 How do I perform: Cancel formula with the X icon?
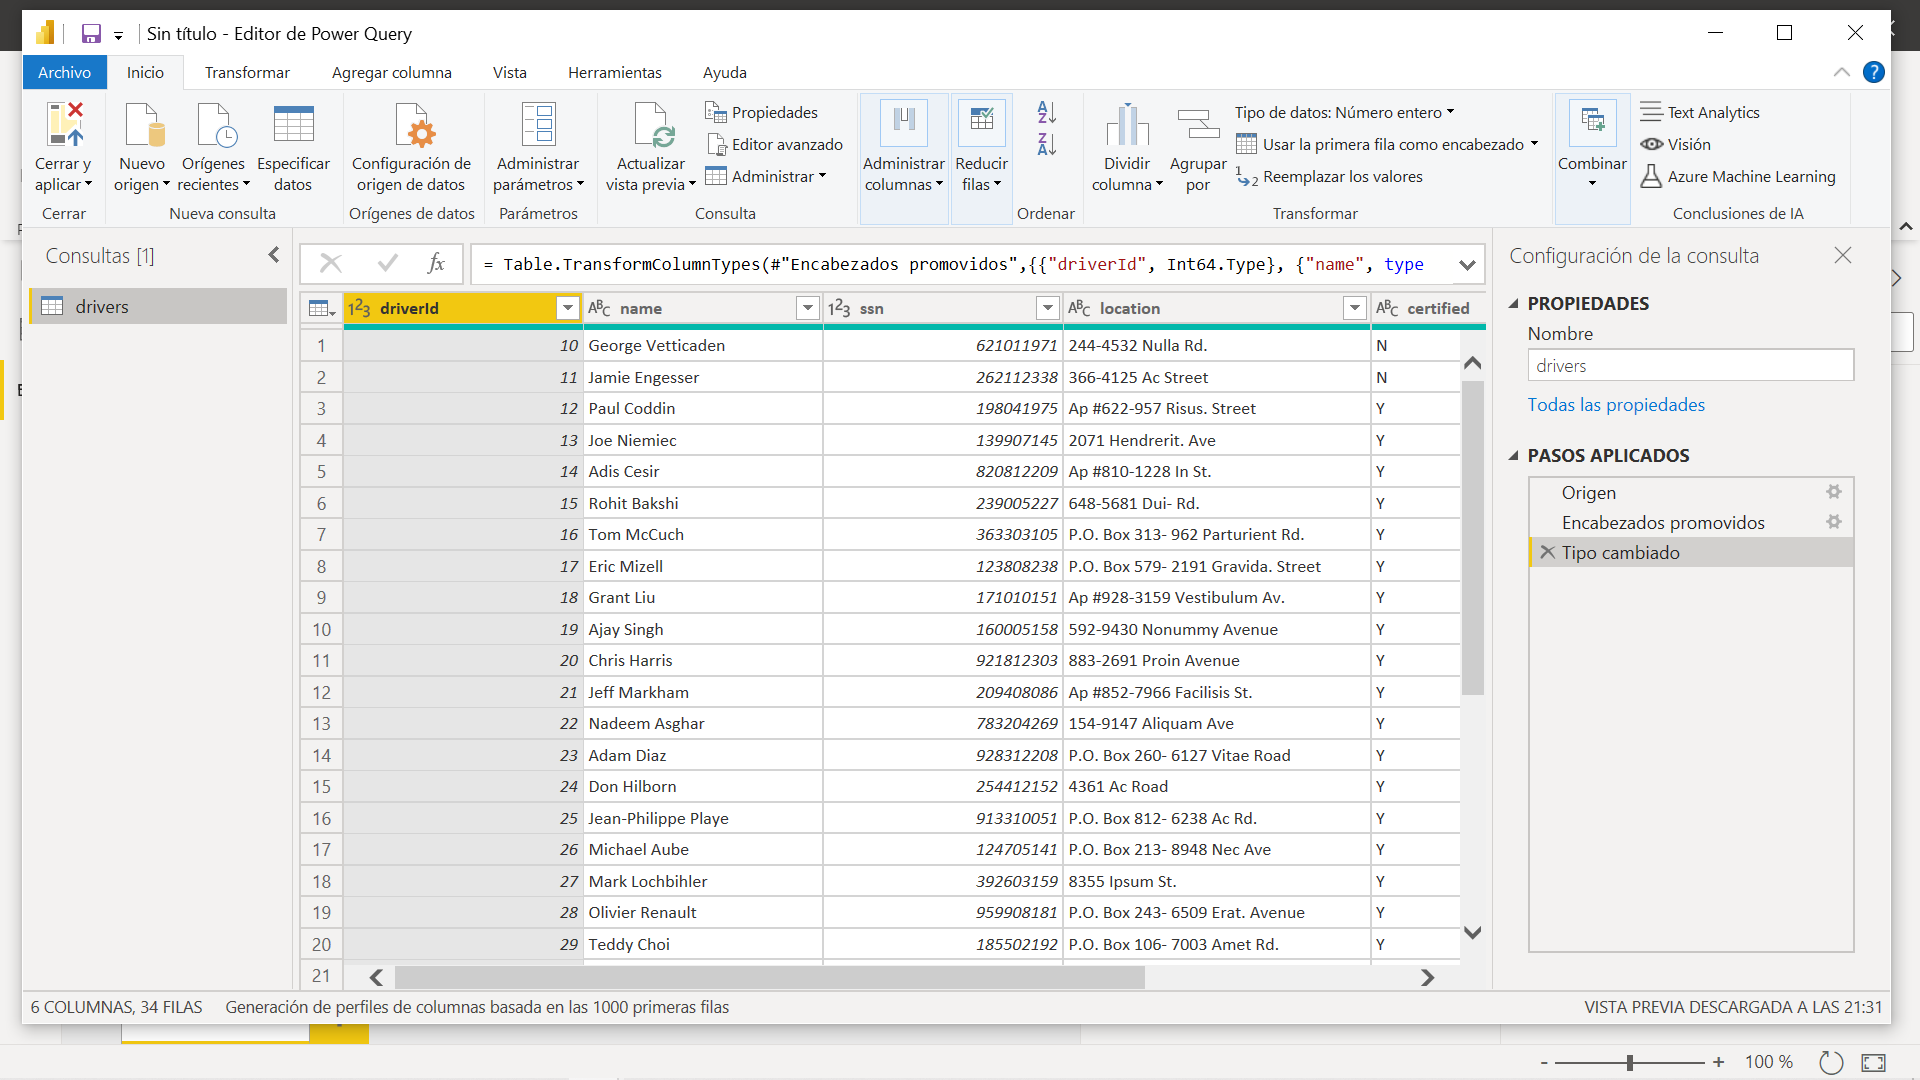[x=331, y=263]
